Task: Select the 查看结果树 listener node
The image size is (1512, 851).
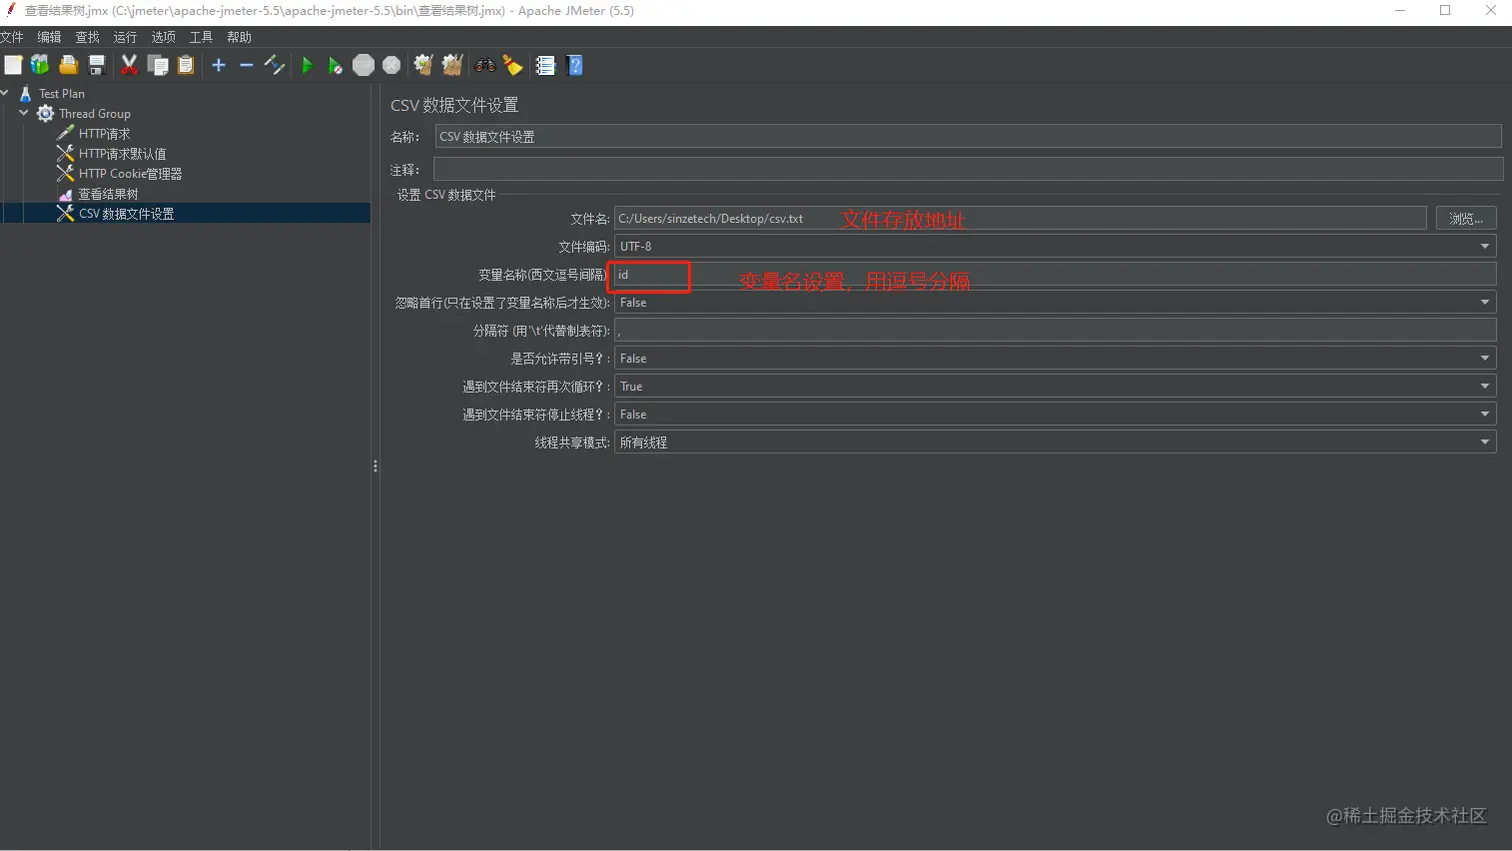Action: coord(108,193)
